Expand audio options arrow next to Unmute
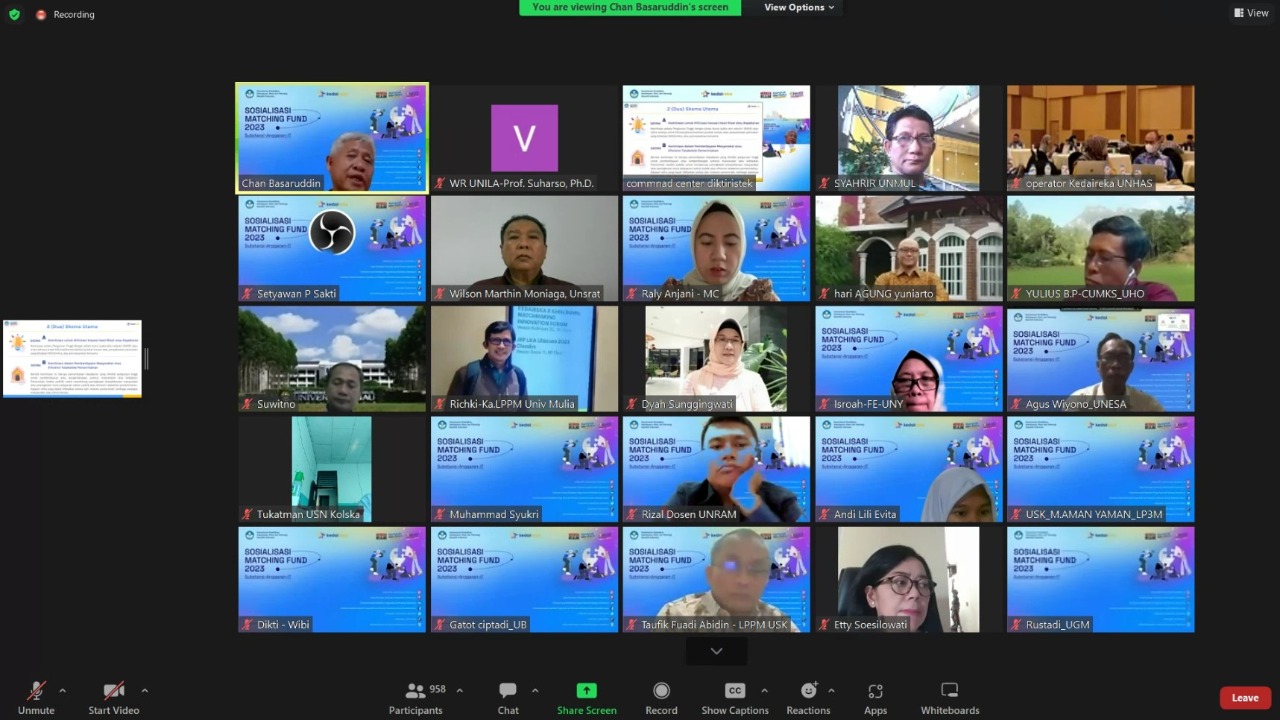 pyautogui.click(x=62, y=691)
